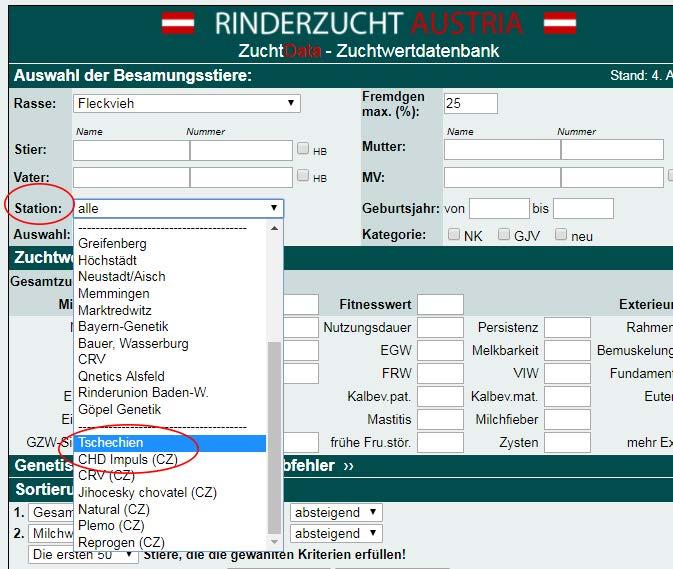673x569 pixels.
Task: Focus the MV Name input field
Action: click(502, 178)
